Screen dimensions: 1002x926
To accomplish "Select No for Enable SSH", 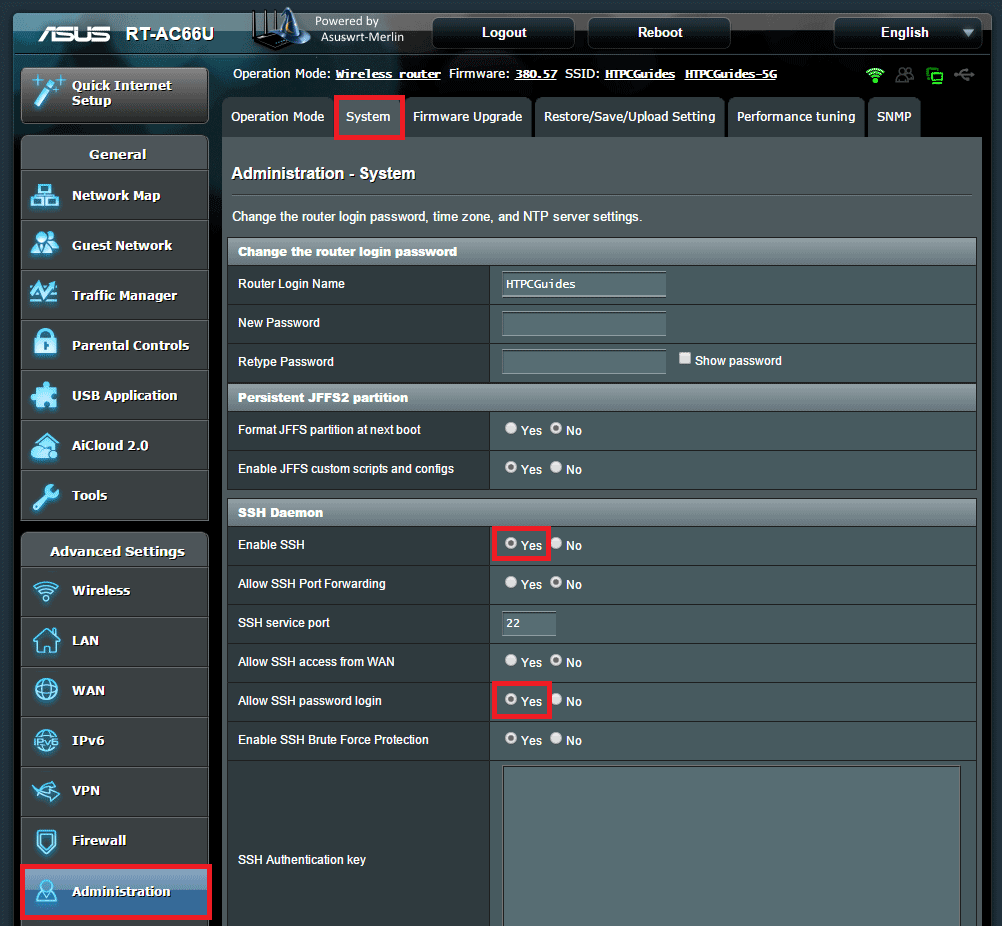I will 556,544.
